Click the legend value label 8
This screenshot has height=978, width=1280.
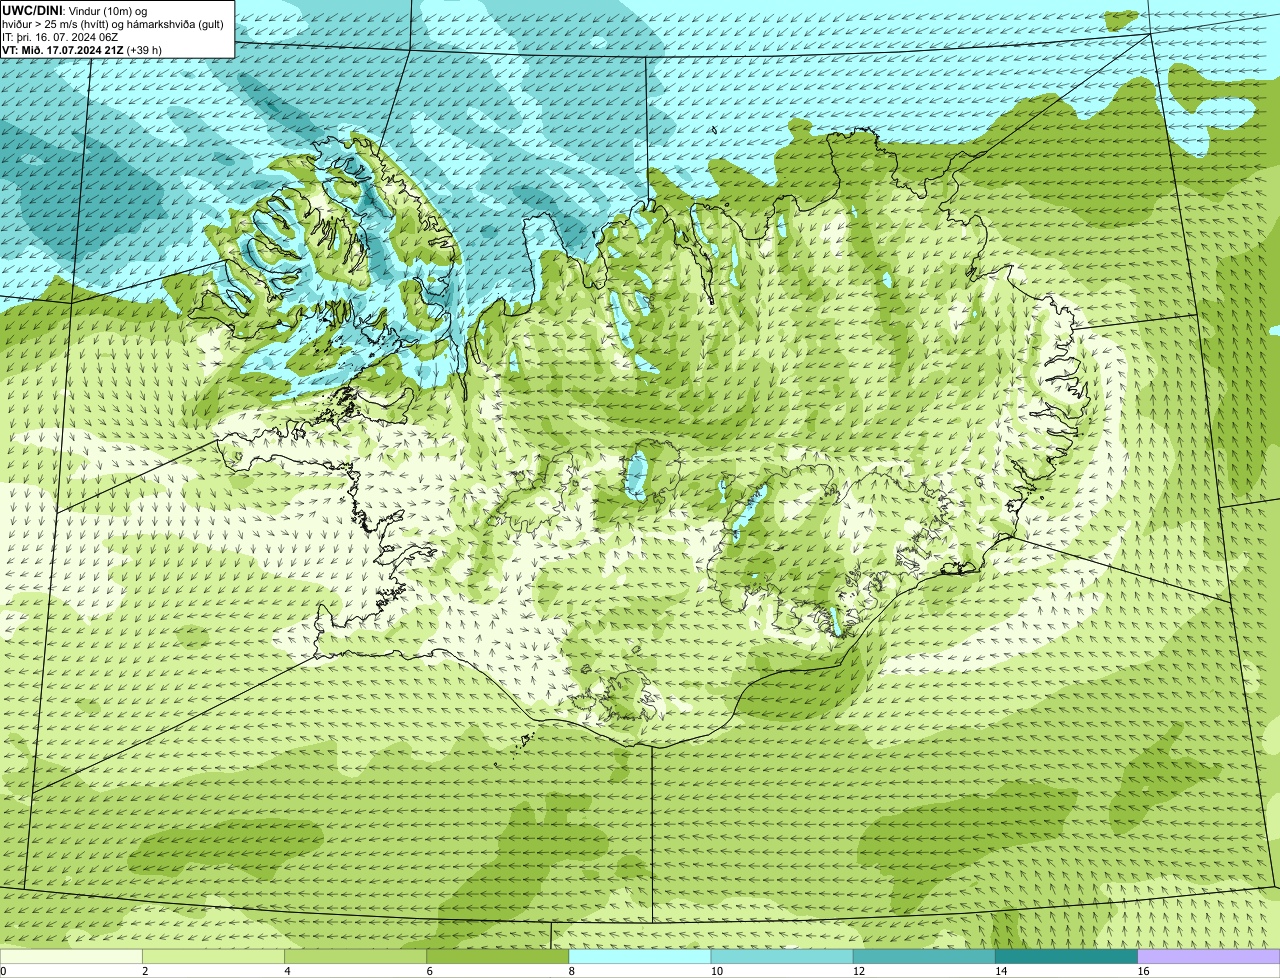coord(571,971)
